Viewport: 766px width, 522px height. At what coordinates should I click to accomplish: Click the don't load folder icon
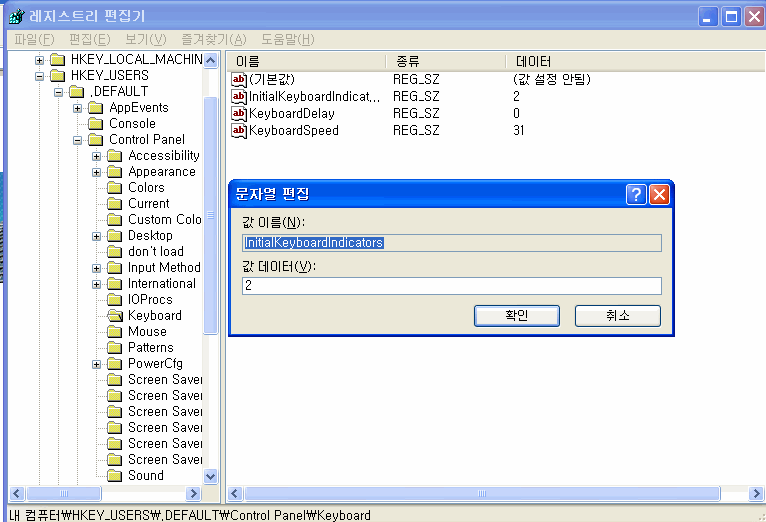click(115, 252)
